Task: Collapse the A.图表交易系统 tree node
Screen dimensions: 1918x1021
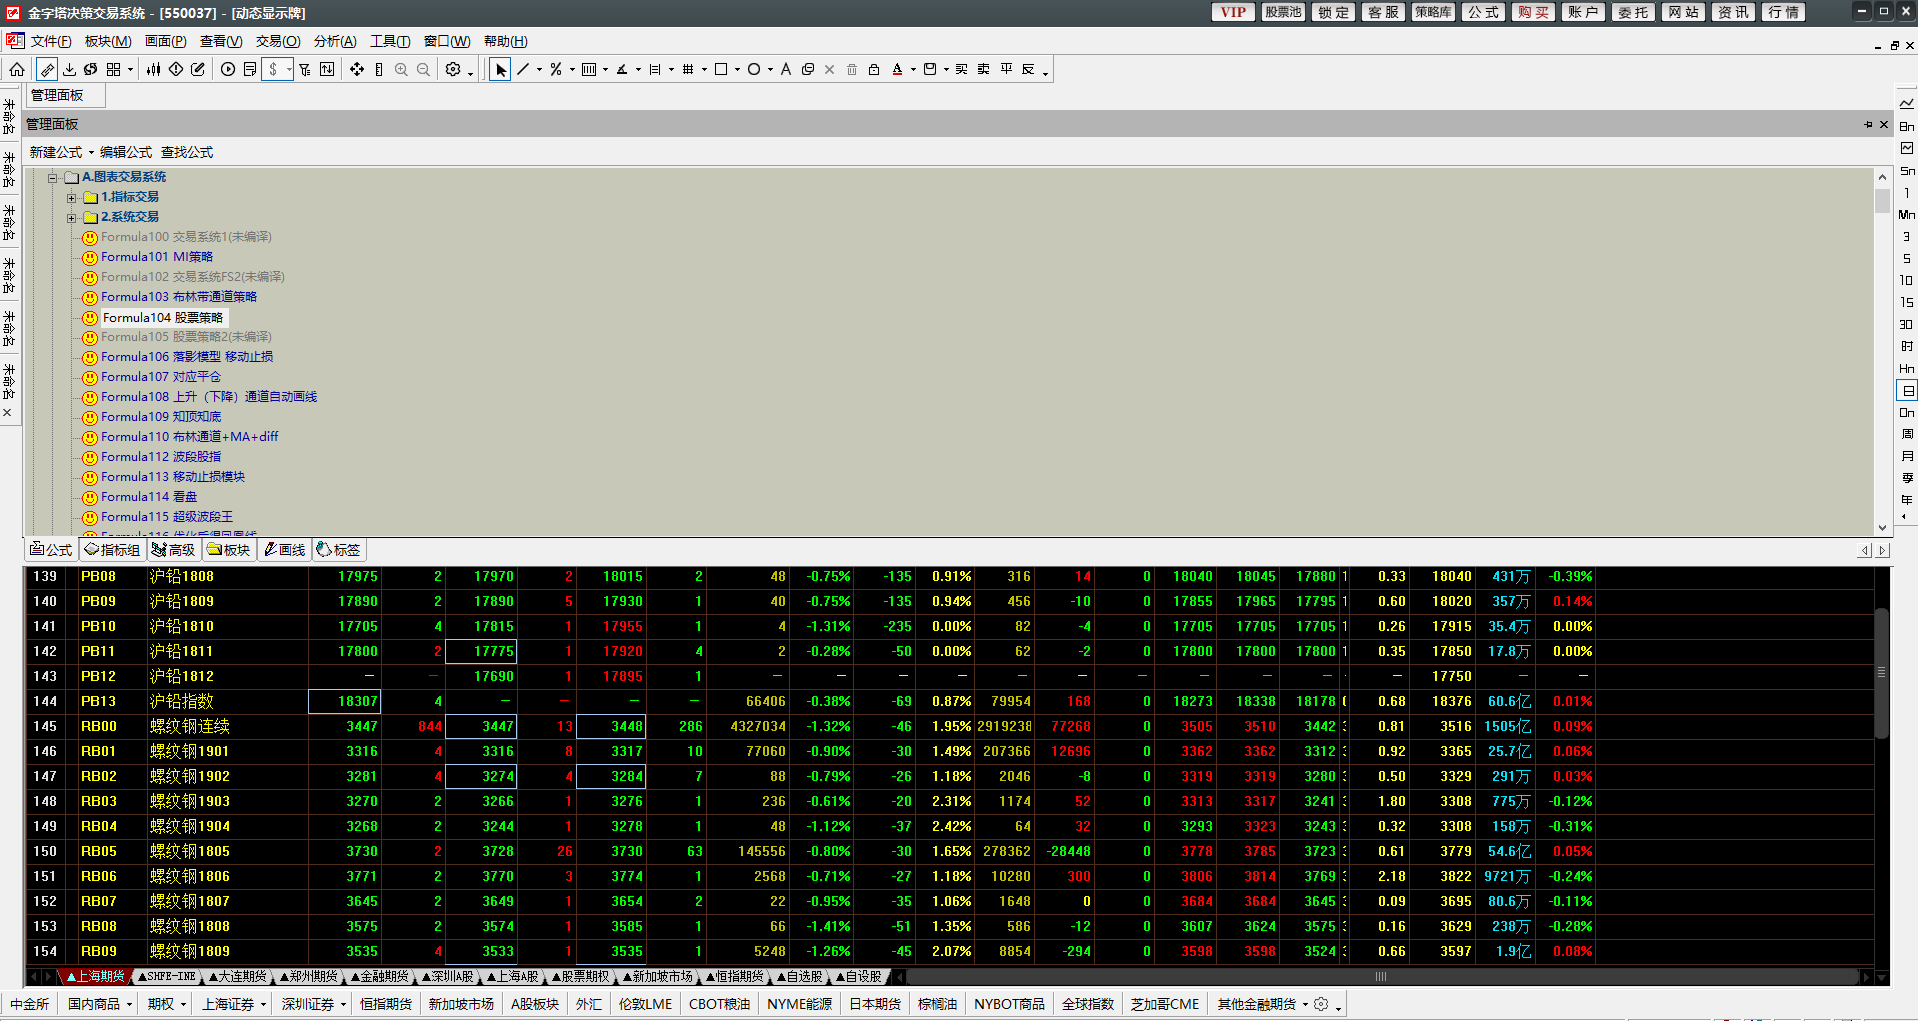Action: tap(53, 178)
